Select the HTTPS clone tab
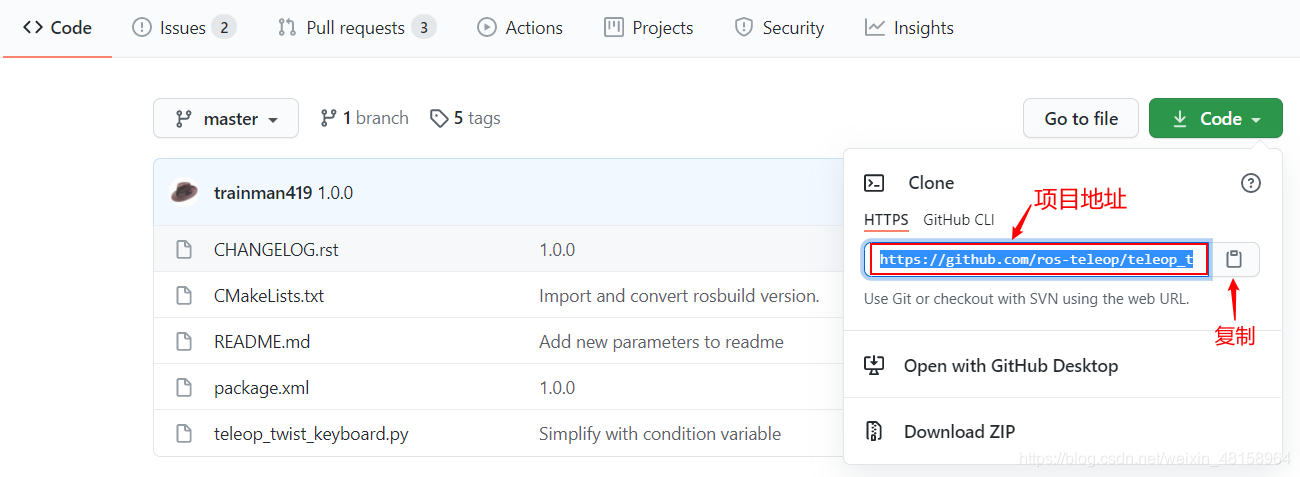The height and width of the screenshot is (477, 1300). pyautogui.click(x=886, y=220)
